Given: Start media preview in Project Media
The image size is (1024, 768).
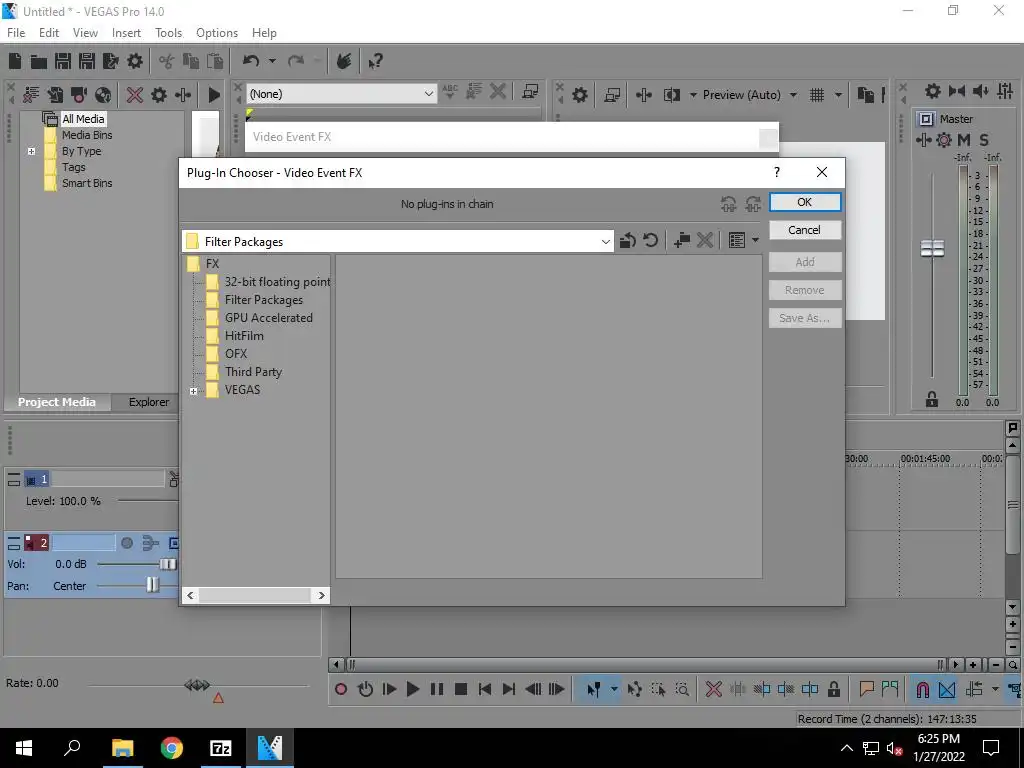Looking at the screenshot, I should (214, 95).
